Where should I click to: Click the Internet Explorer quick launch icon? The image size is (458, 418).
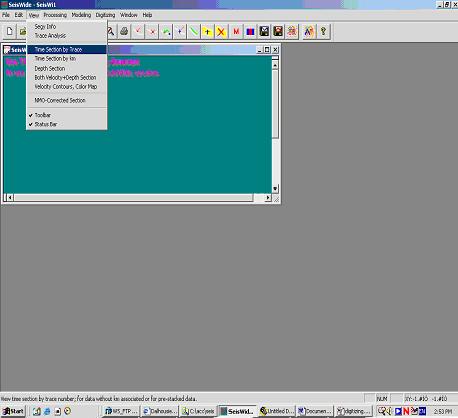tap(47, 411)
